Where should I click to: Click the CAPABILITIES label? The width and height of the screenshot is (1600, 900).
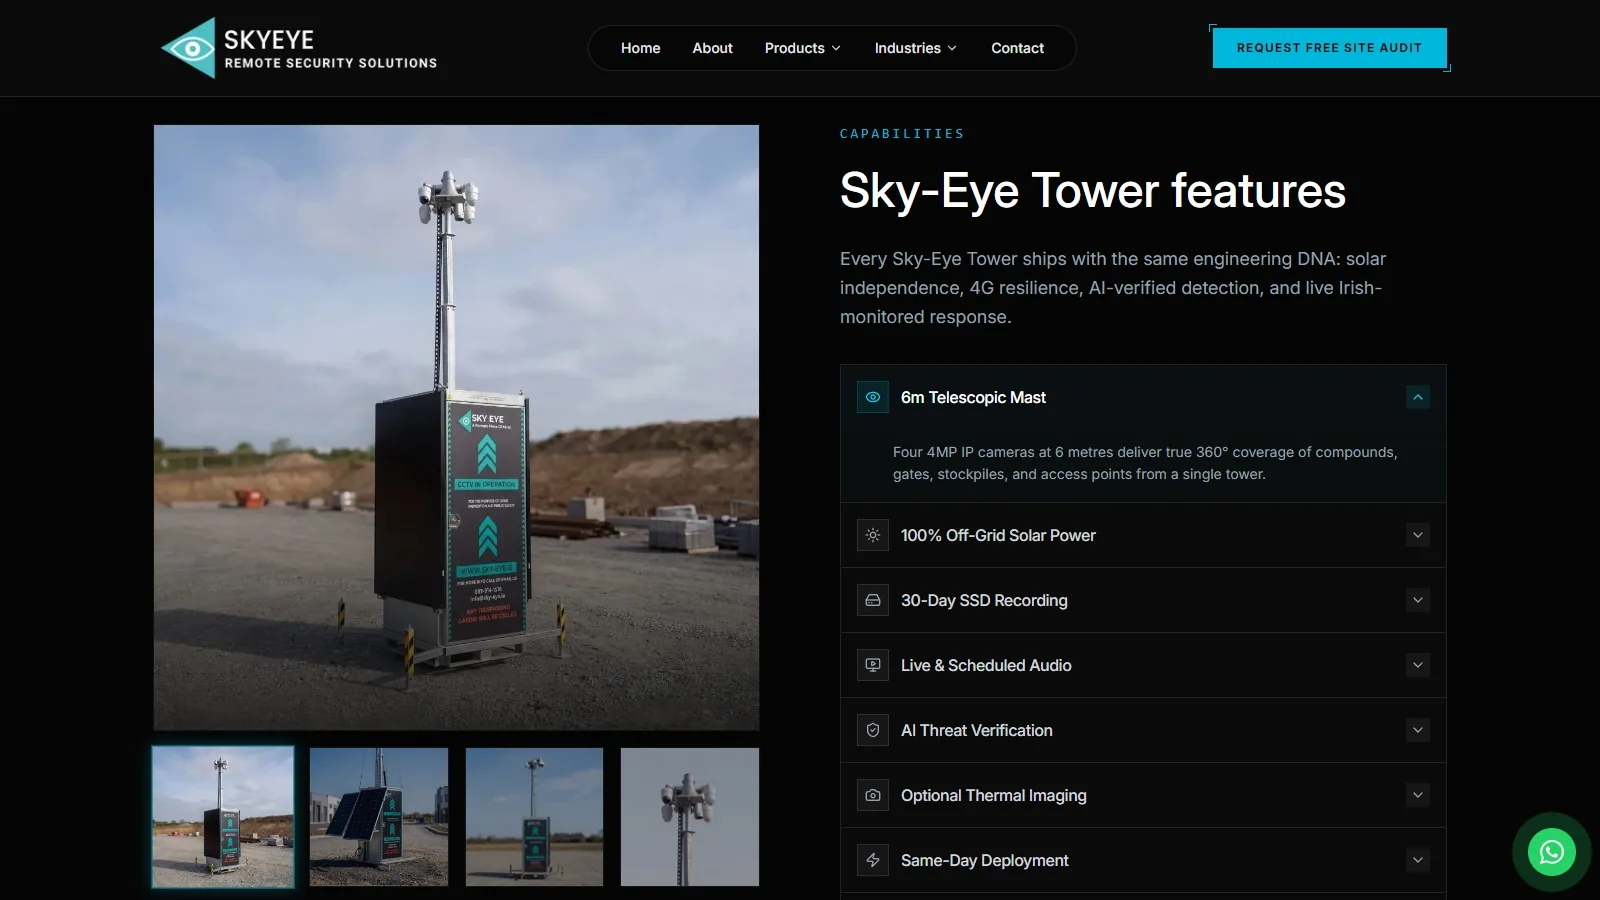coord(902,134)
